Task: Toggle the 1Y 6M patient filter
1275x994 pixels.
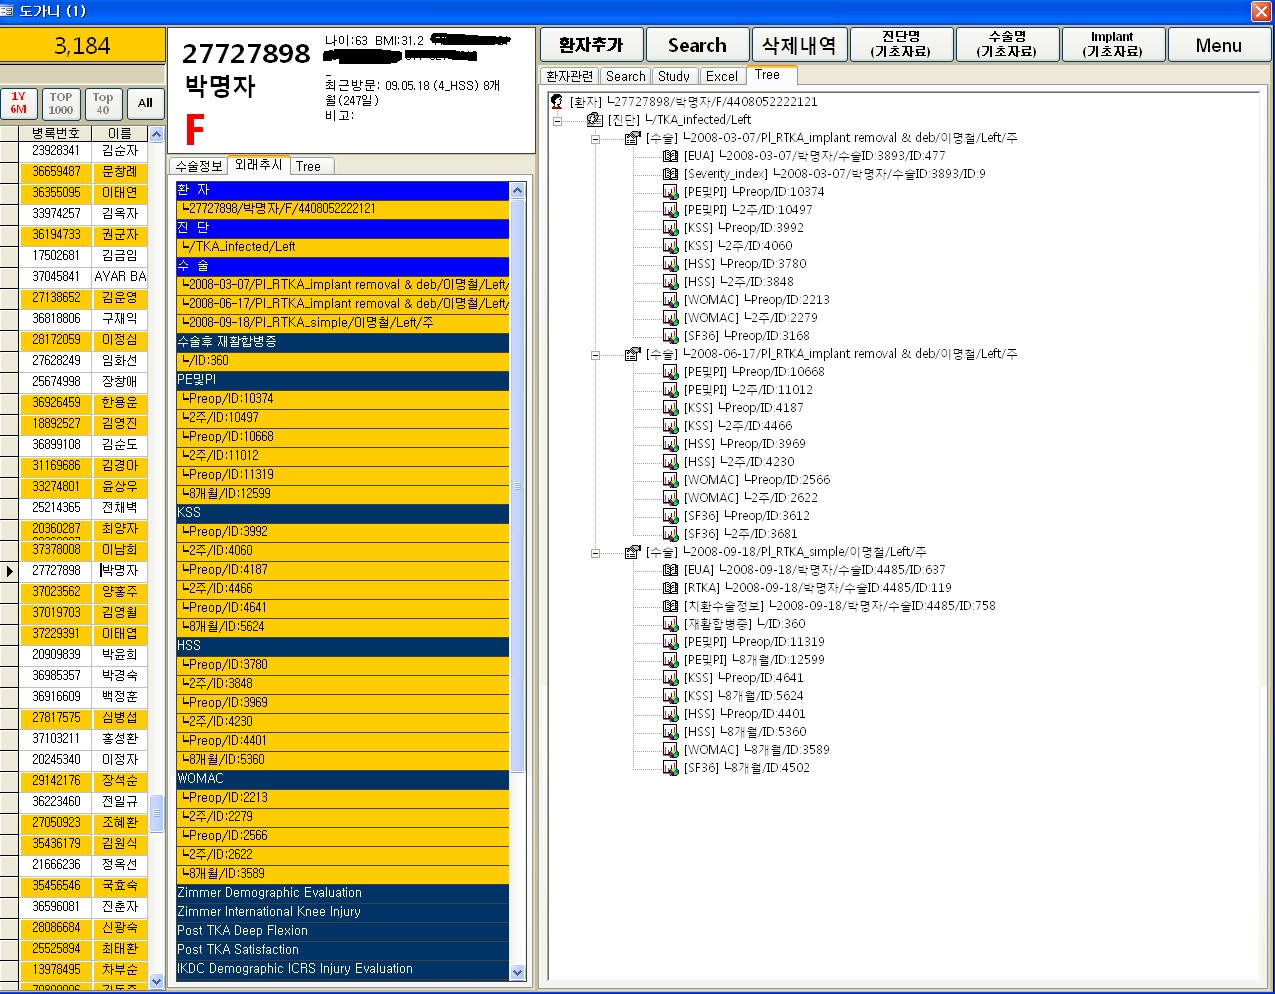Action: [x=19, y=103]
